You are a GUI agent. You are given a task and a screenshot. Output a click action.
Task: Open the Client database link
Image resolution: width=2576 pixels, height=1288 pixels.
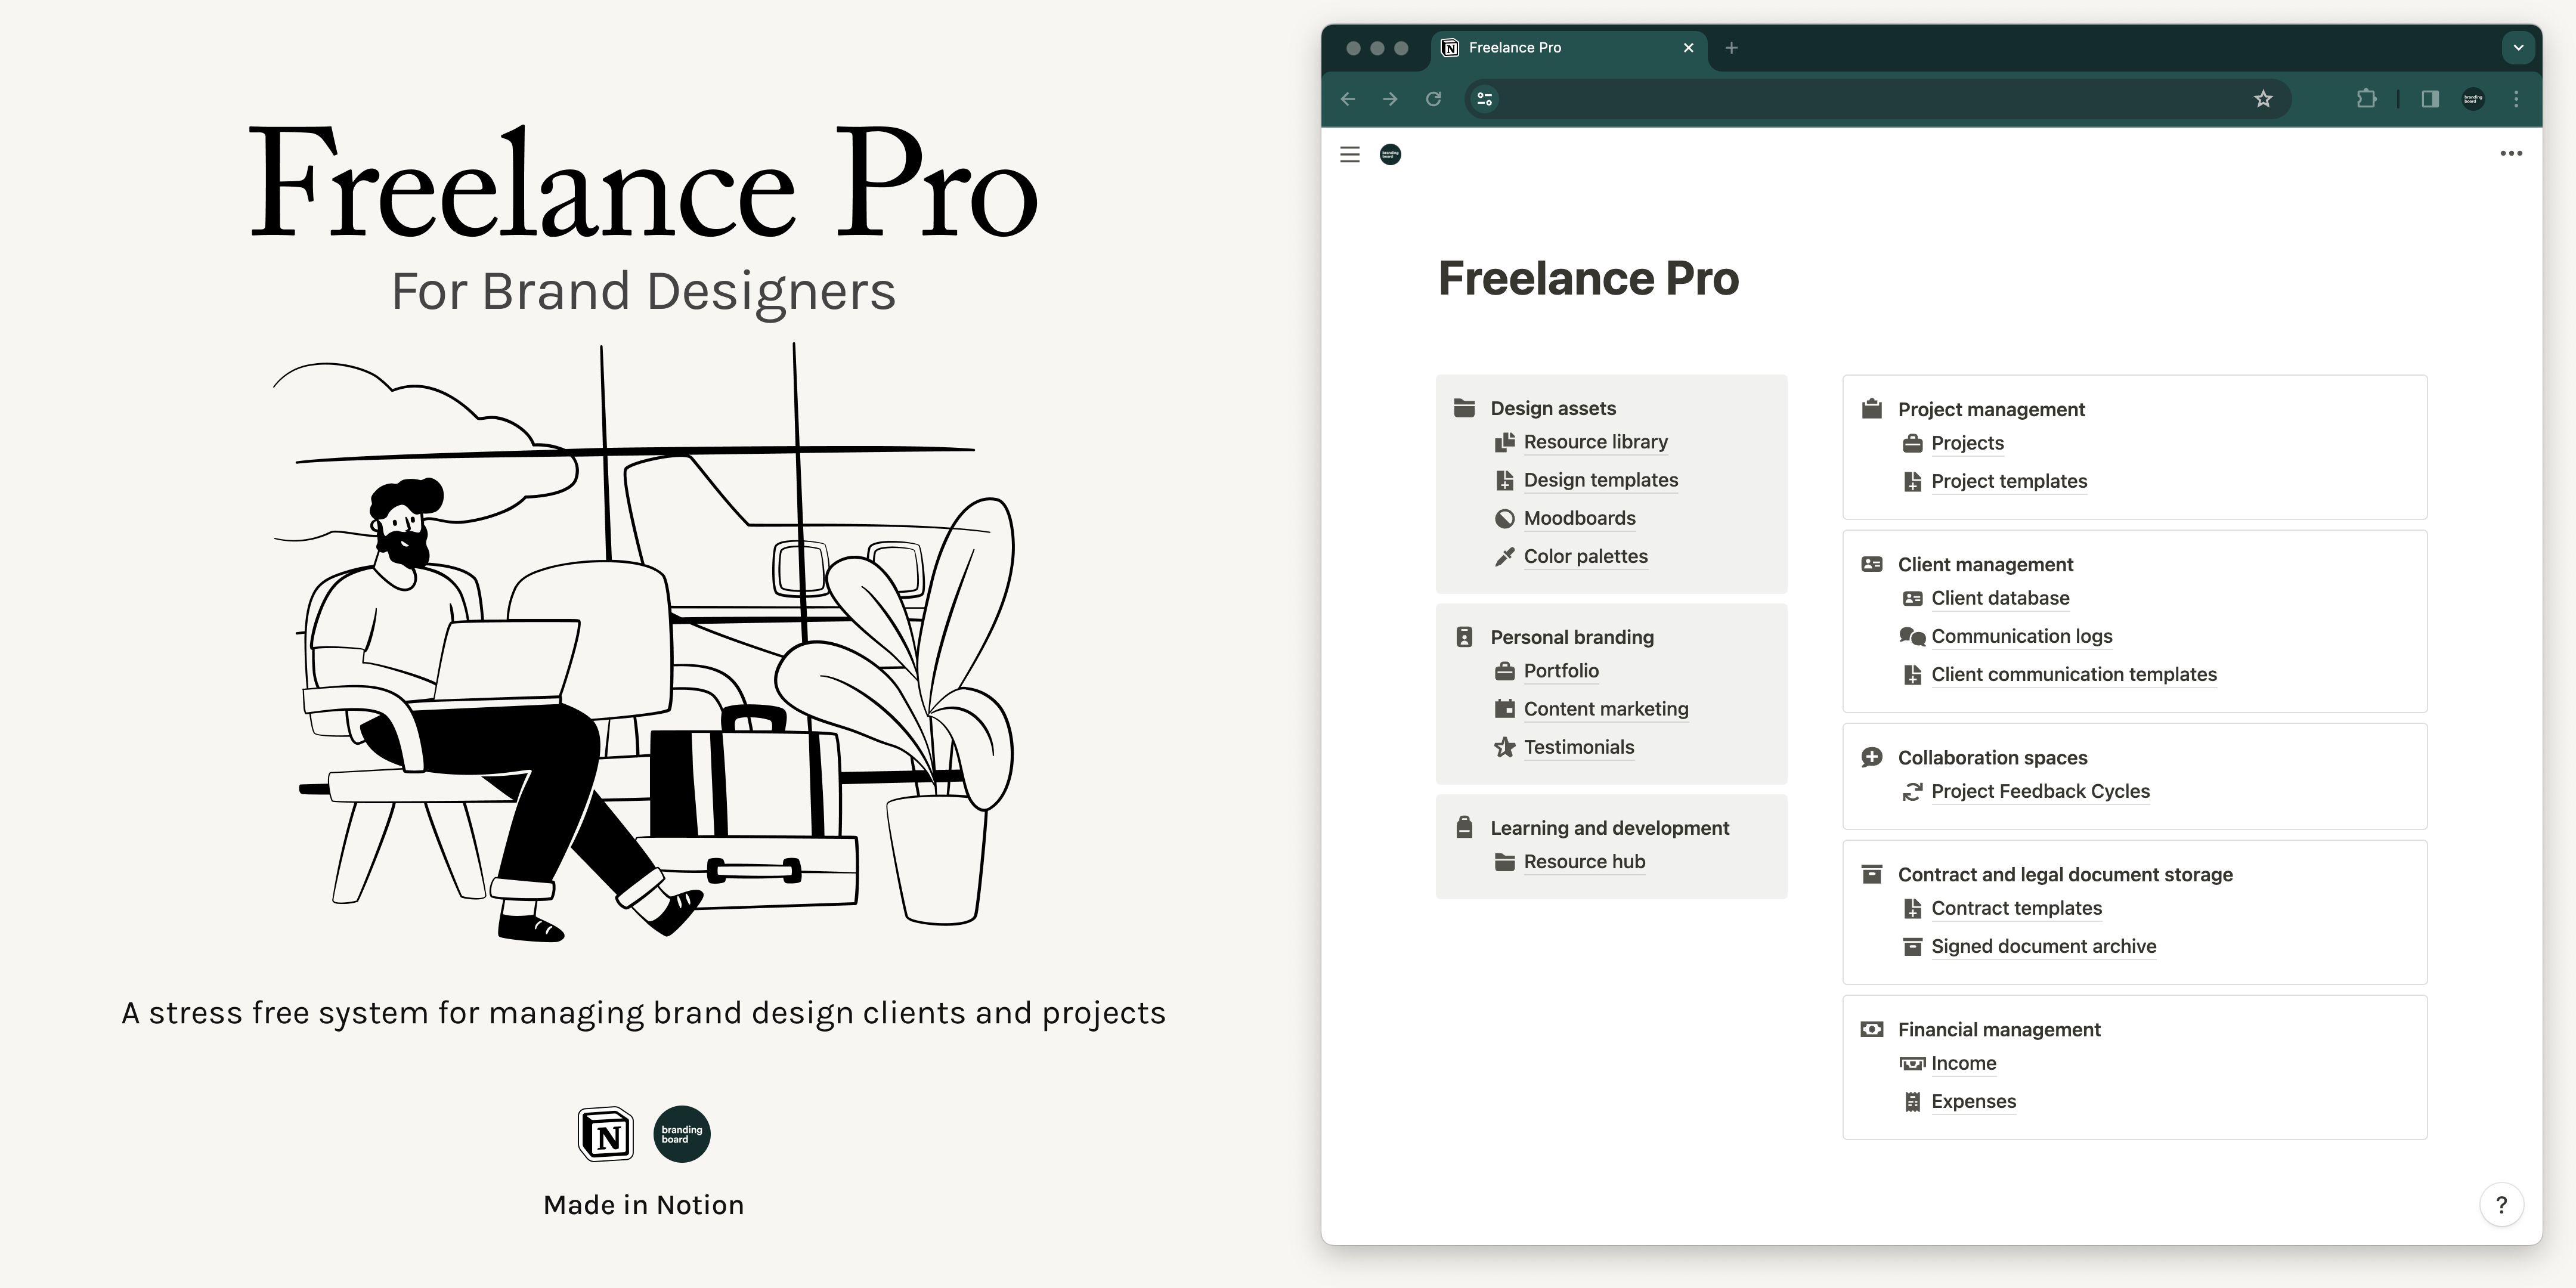pyautogui.click(x=2000, y=598)
